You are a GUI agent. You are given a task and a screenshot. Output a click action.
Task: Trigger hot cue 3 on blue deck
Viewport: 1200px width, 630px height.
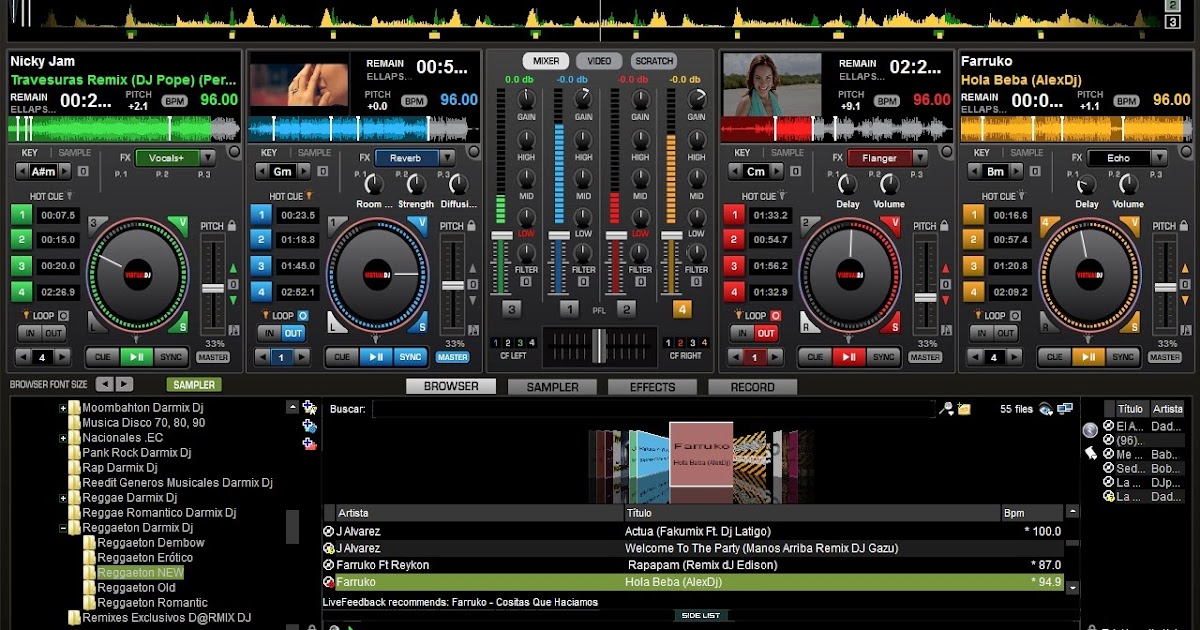[x=259, y=266]
